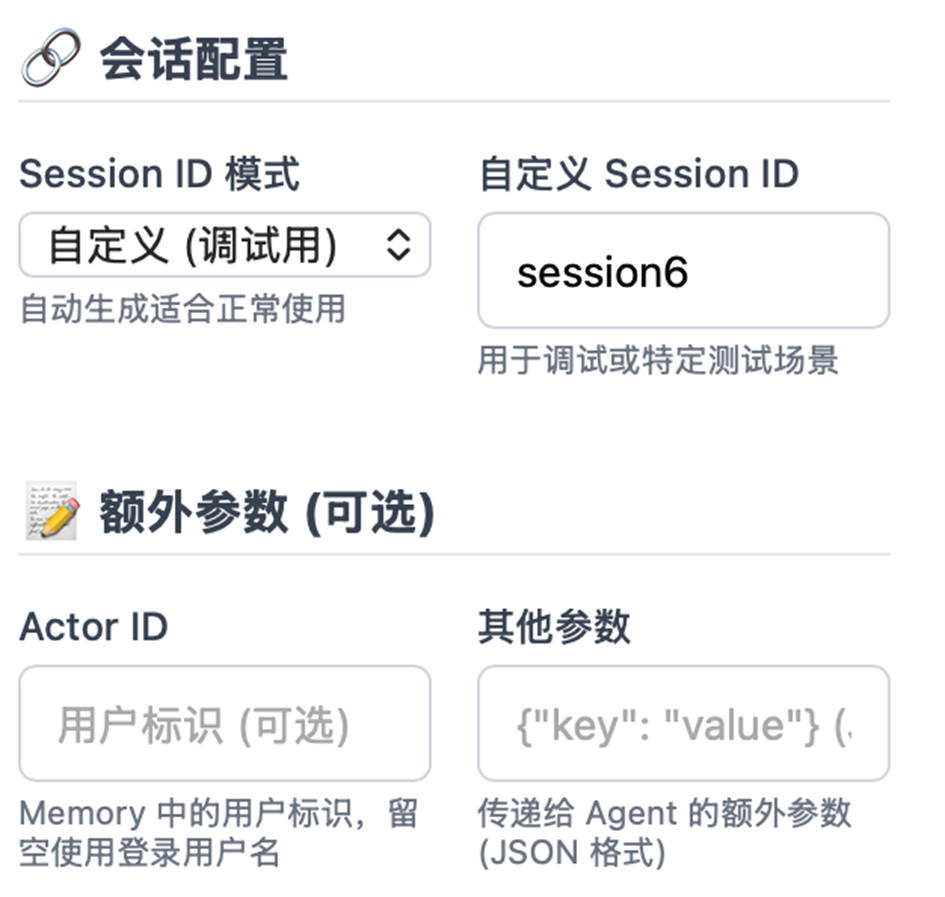Image resolution: width=945 pixels, height=897 pixels.
Task: Click the 用于调试或特定测试场景 hint text
Action: [657, 359]
